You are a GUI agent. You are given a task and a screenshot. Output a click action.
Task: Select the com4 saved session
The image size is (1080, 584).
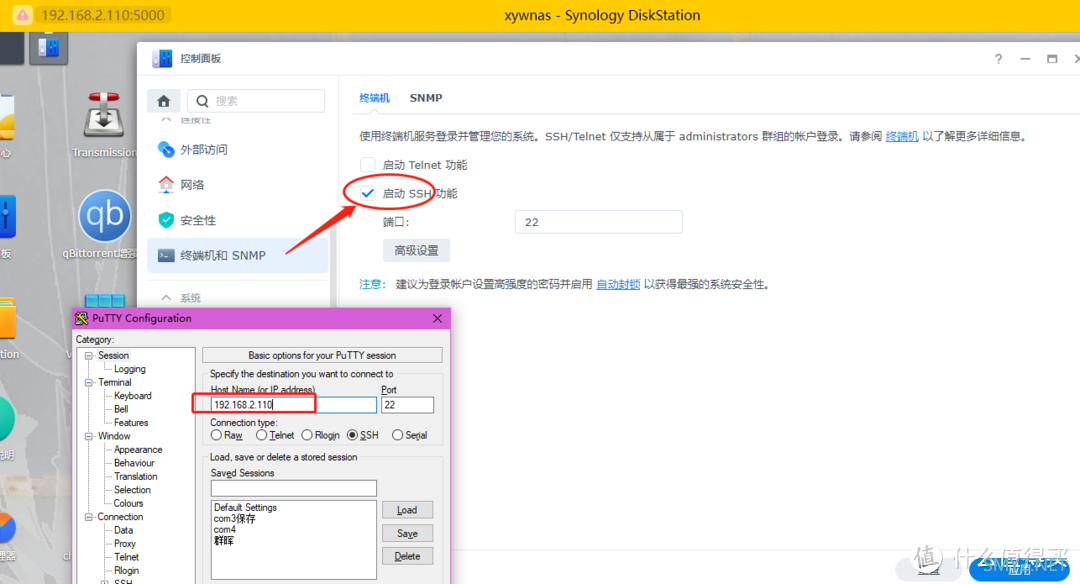[225, 530]
